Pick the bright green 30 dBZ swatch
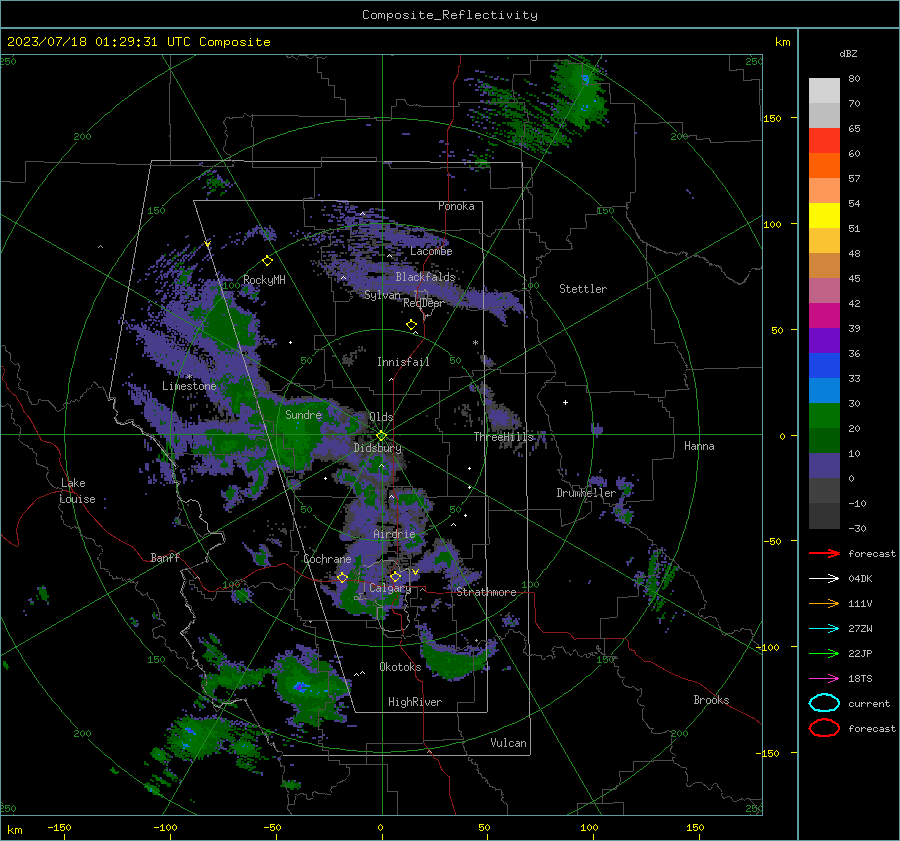This screenshot has width=900, height=841. [824, 415]
